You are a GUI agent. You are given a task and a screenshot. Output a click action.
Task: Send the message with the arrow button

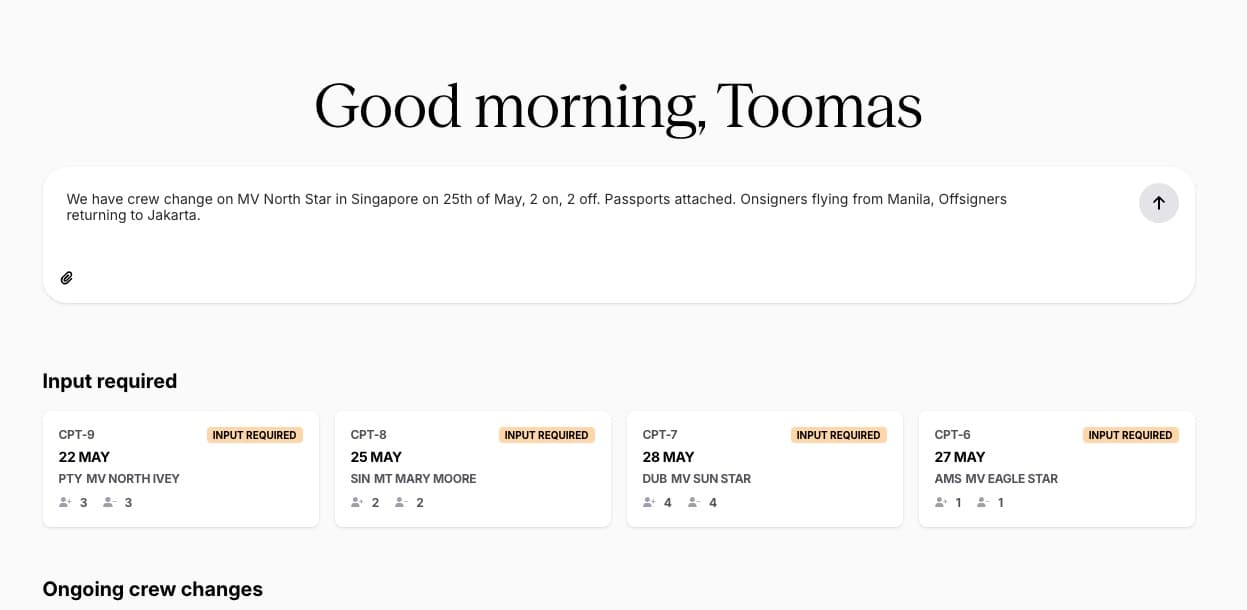1158,203
